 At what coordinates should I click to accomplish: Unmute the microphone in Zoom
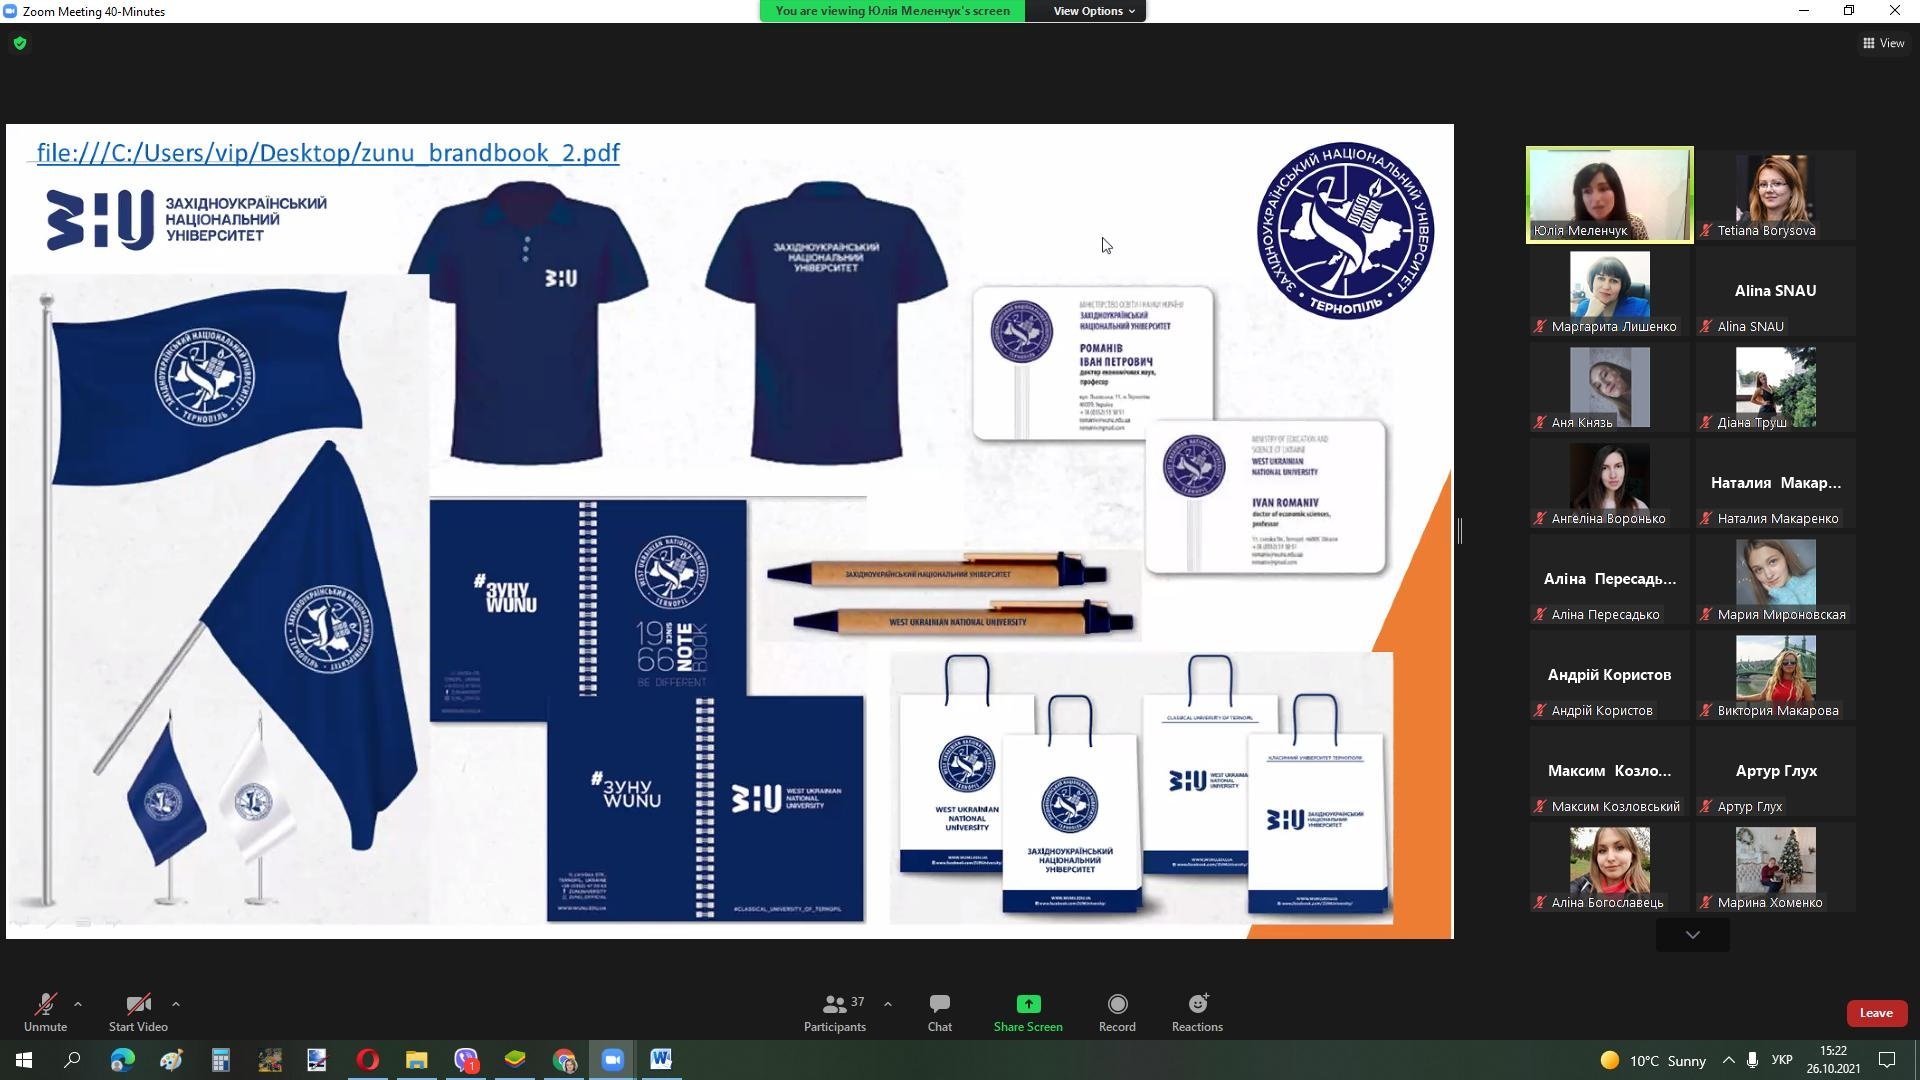point(45,1012)
